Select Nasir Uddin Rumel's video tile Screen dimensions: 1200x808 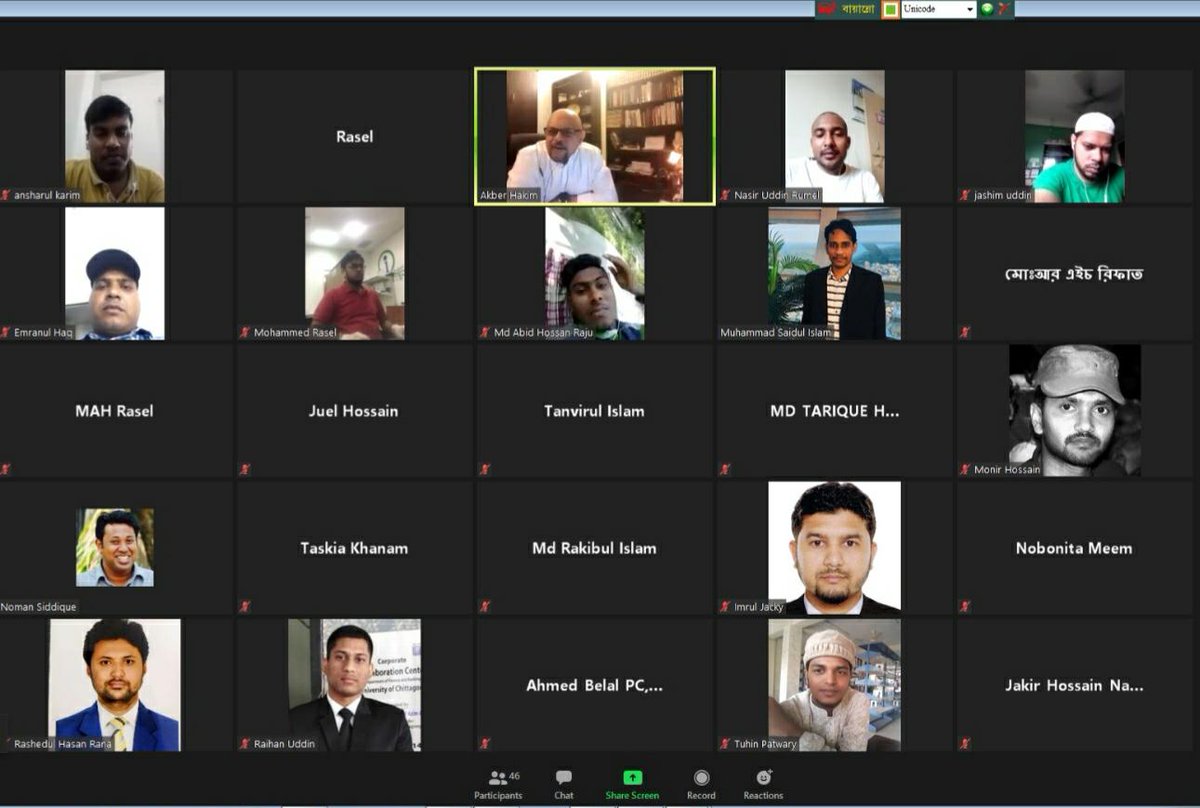point(835,136)
